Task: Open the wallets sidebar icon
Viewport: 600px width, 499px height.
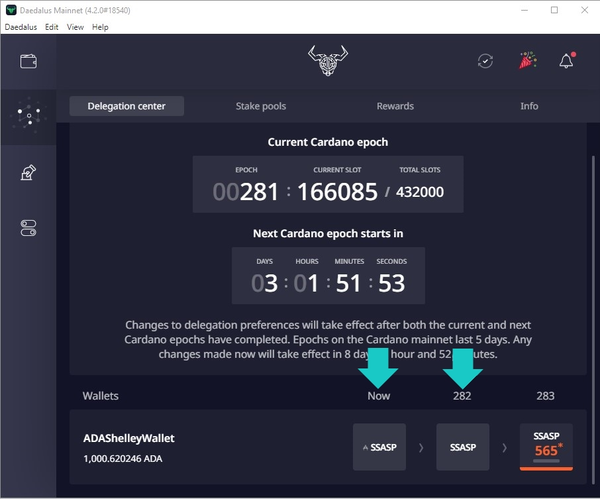Action: point(28,61)
